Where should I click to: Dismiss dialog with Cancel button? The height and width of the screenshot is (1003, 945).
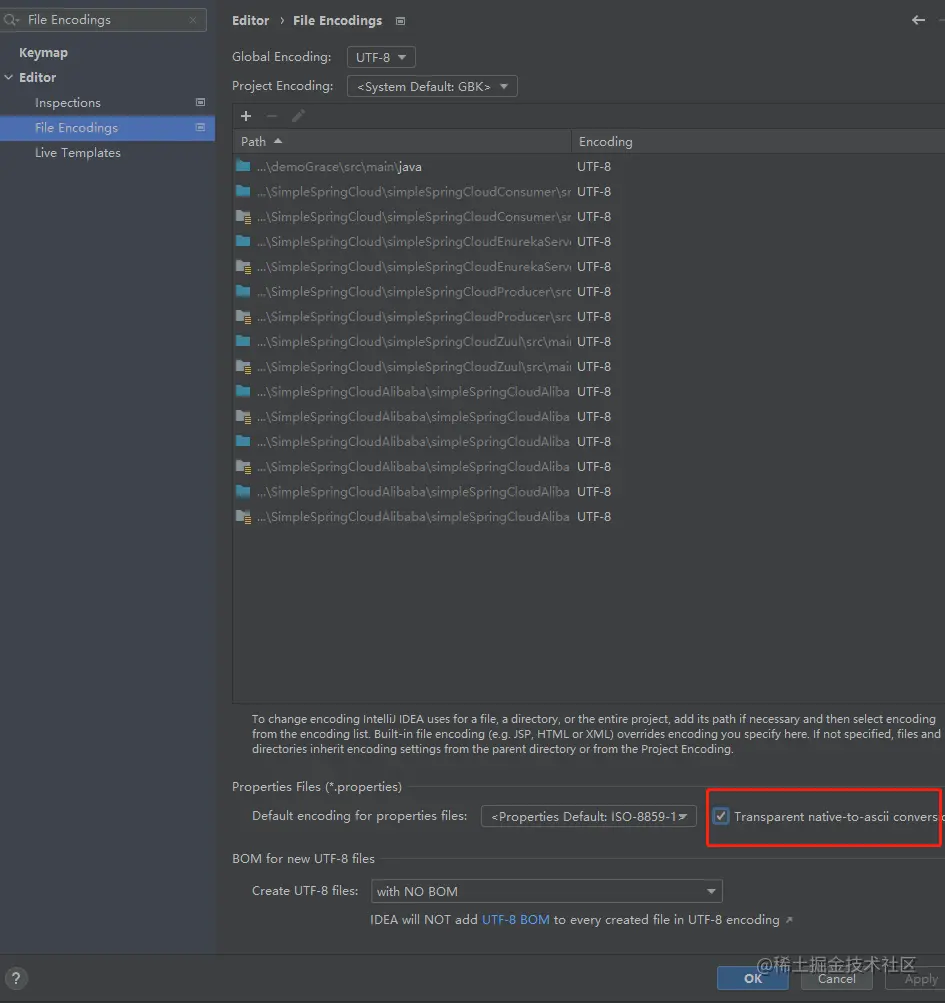point(836,978)
